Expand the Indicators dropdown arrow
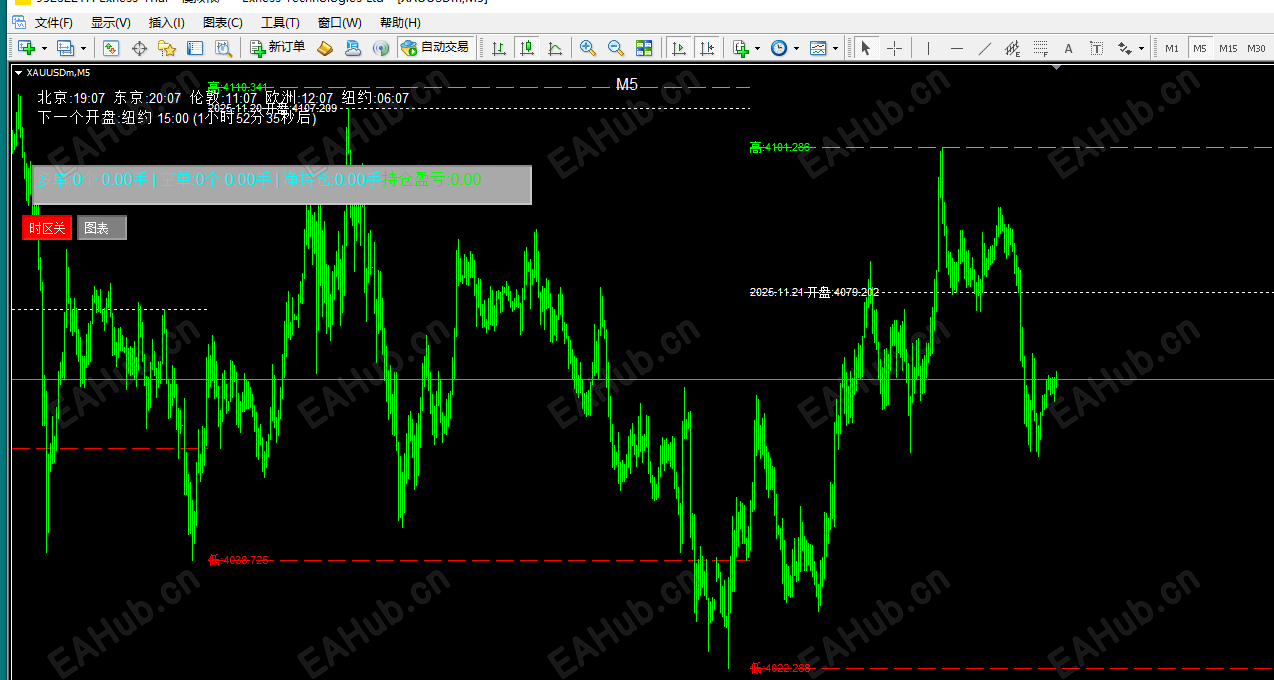This screenshot has height=680, width=1274. tap(757, 48)
